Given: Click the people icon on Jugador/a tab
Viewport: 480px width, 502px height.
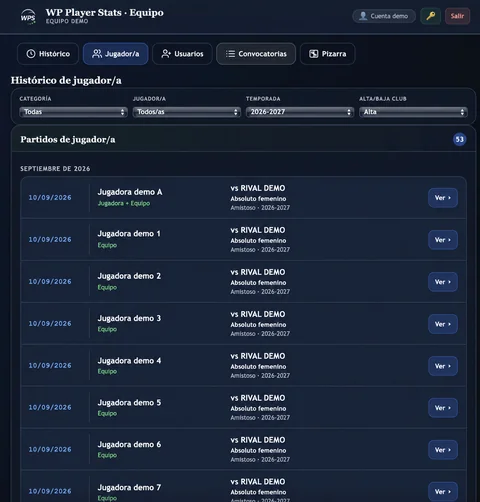Looking at the screenshot, I should [x=97, y=54].
